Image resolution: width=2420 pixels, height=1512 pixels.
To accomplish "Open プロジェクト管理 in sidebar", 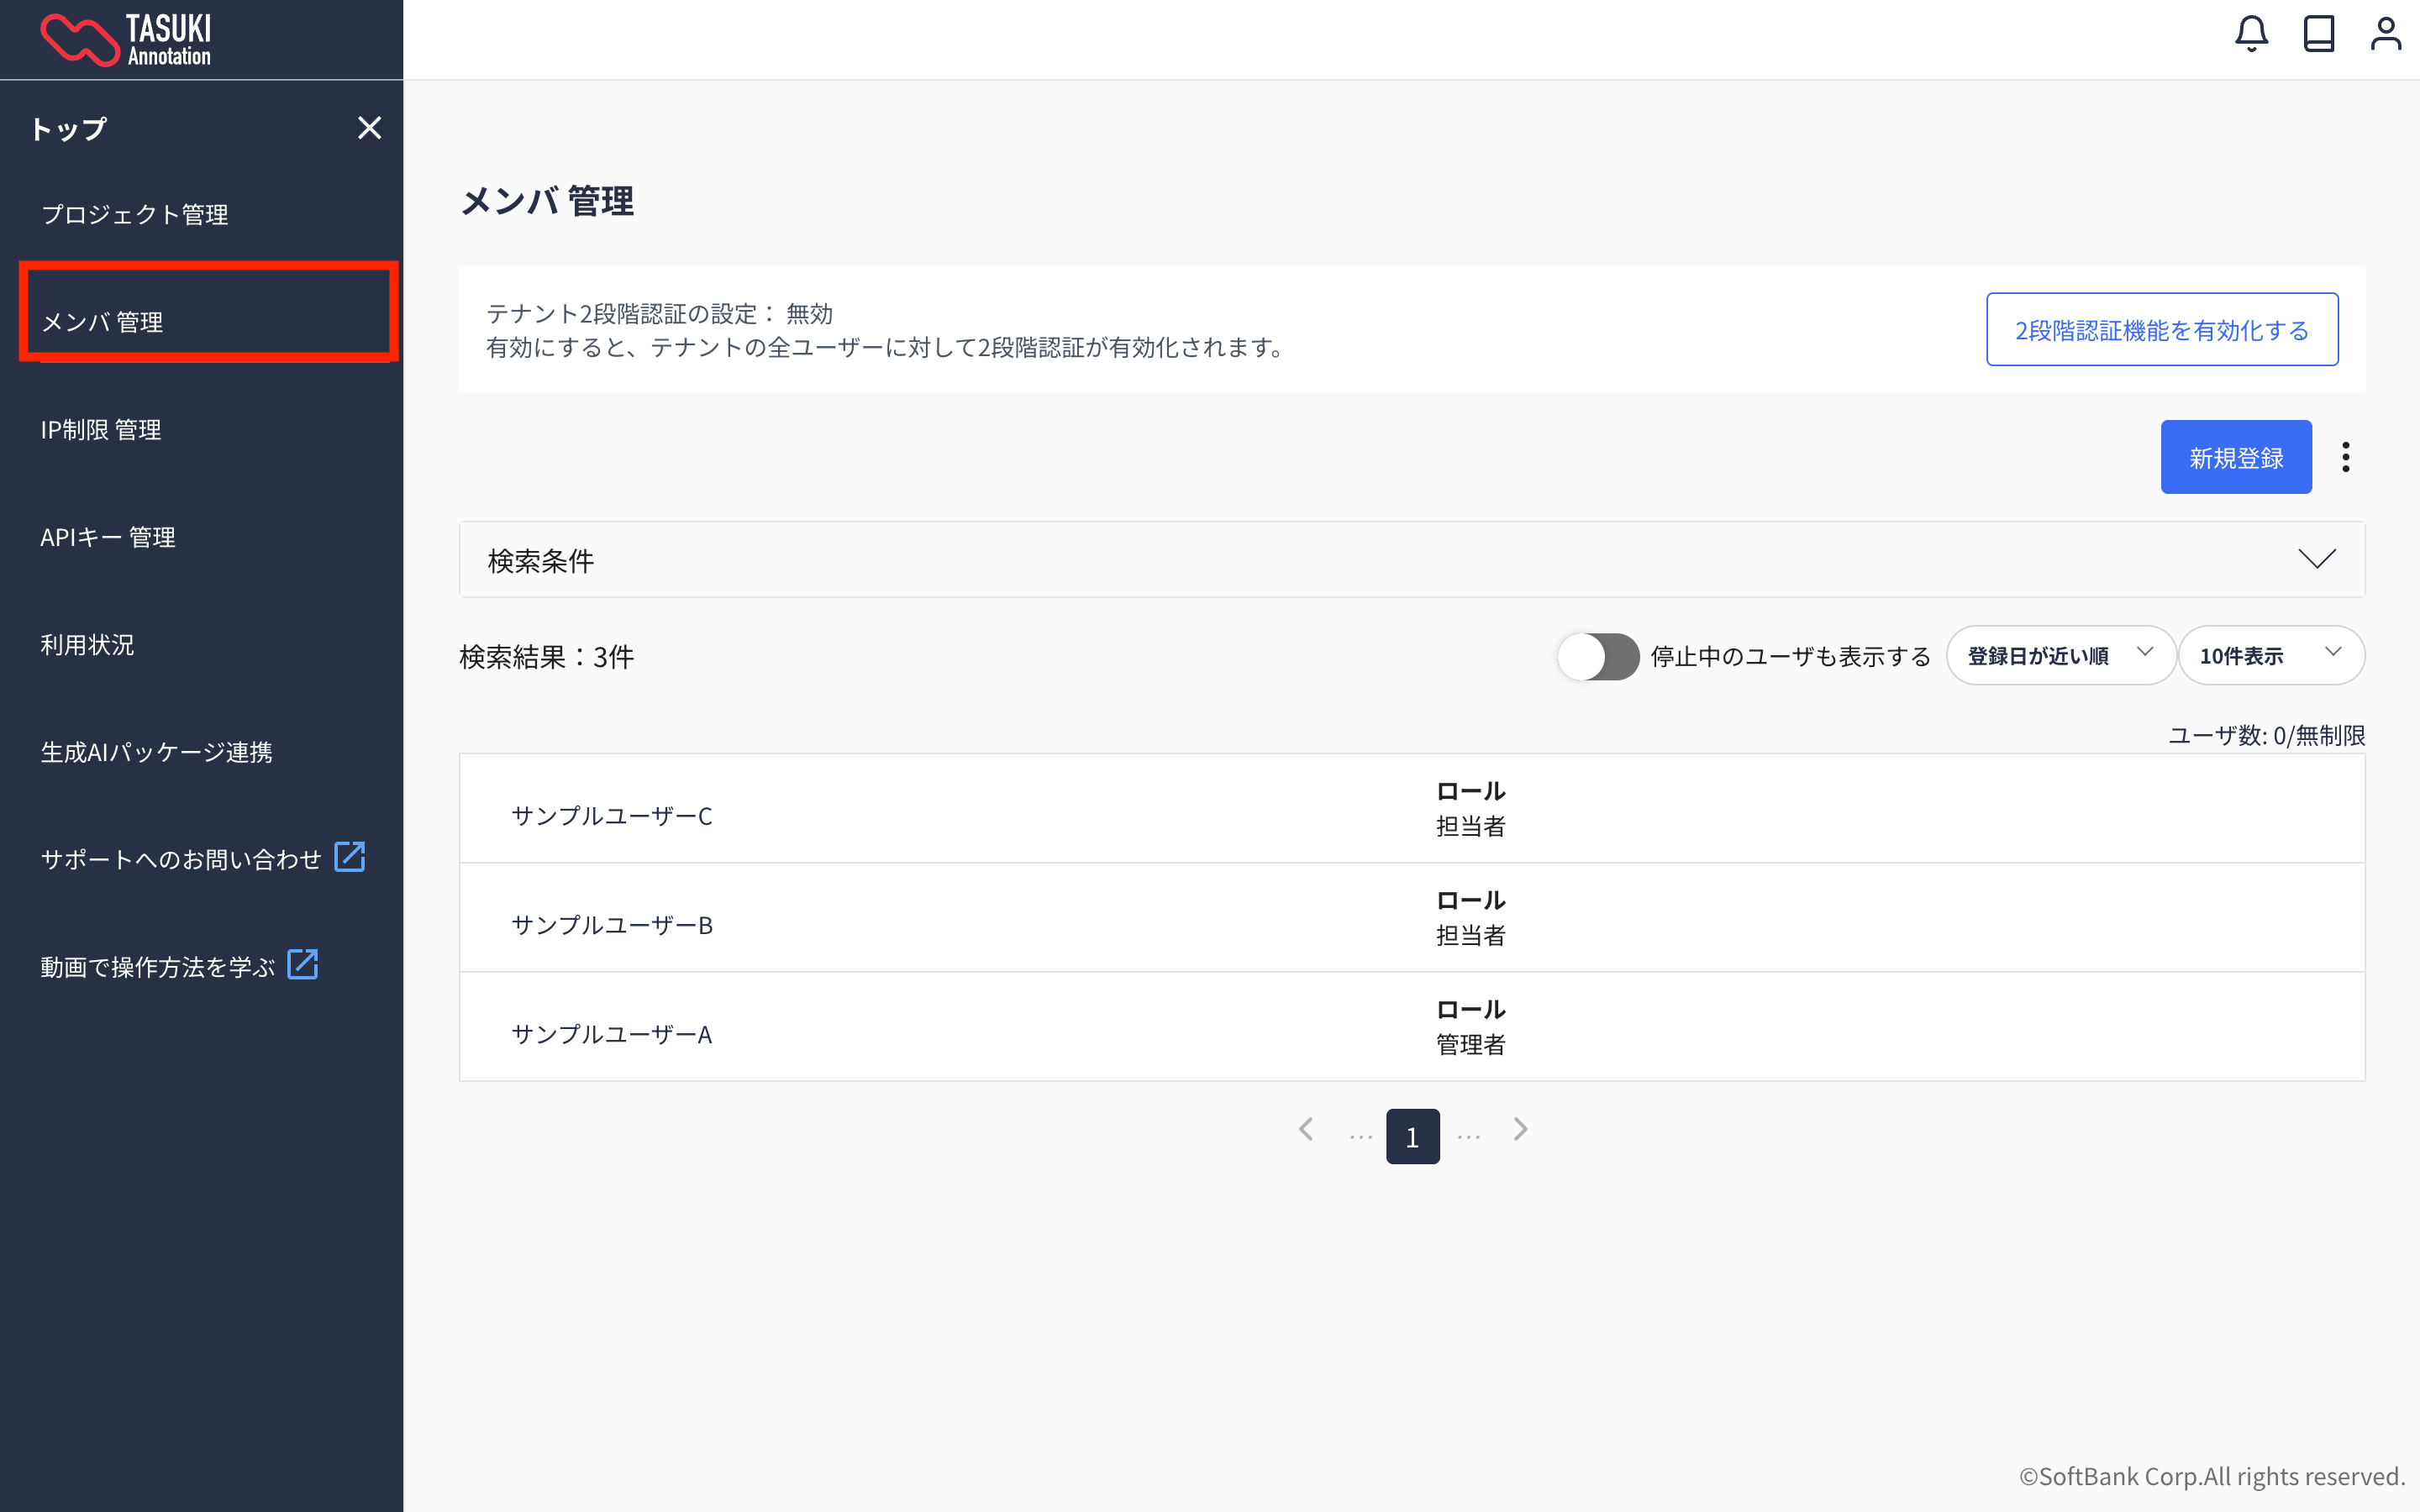I will [x=135, y=215].
